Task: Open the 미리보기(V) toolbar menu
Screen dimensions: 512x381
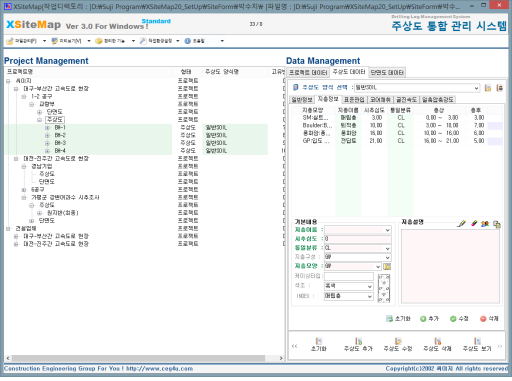Action: tap(71, 41)
